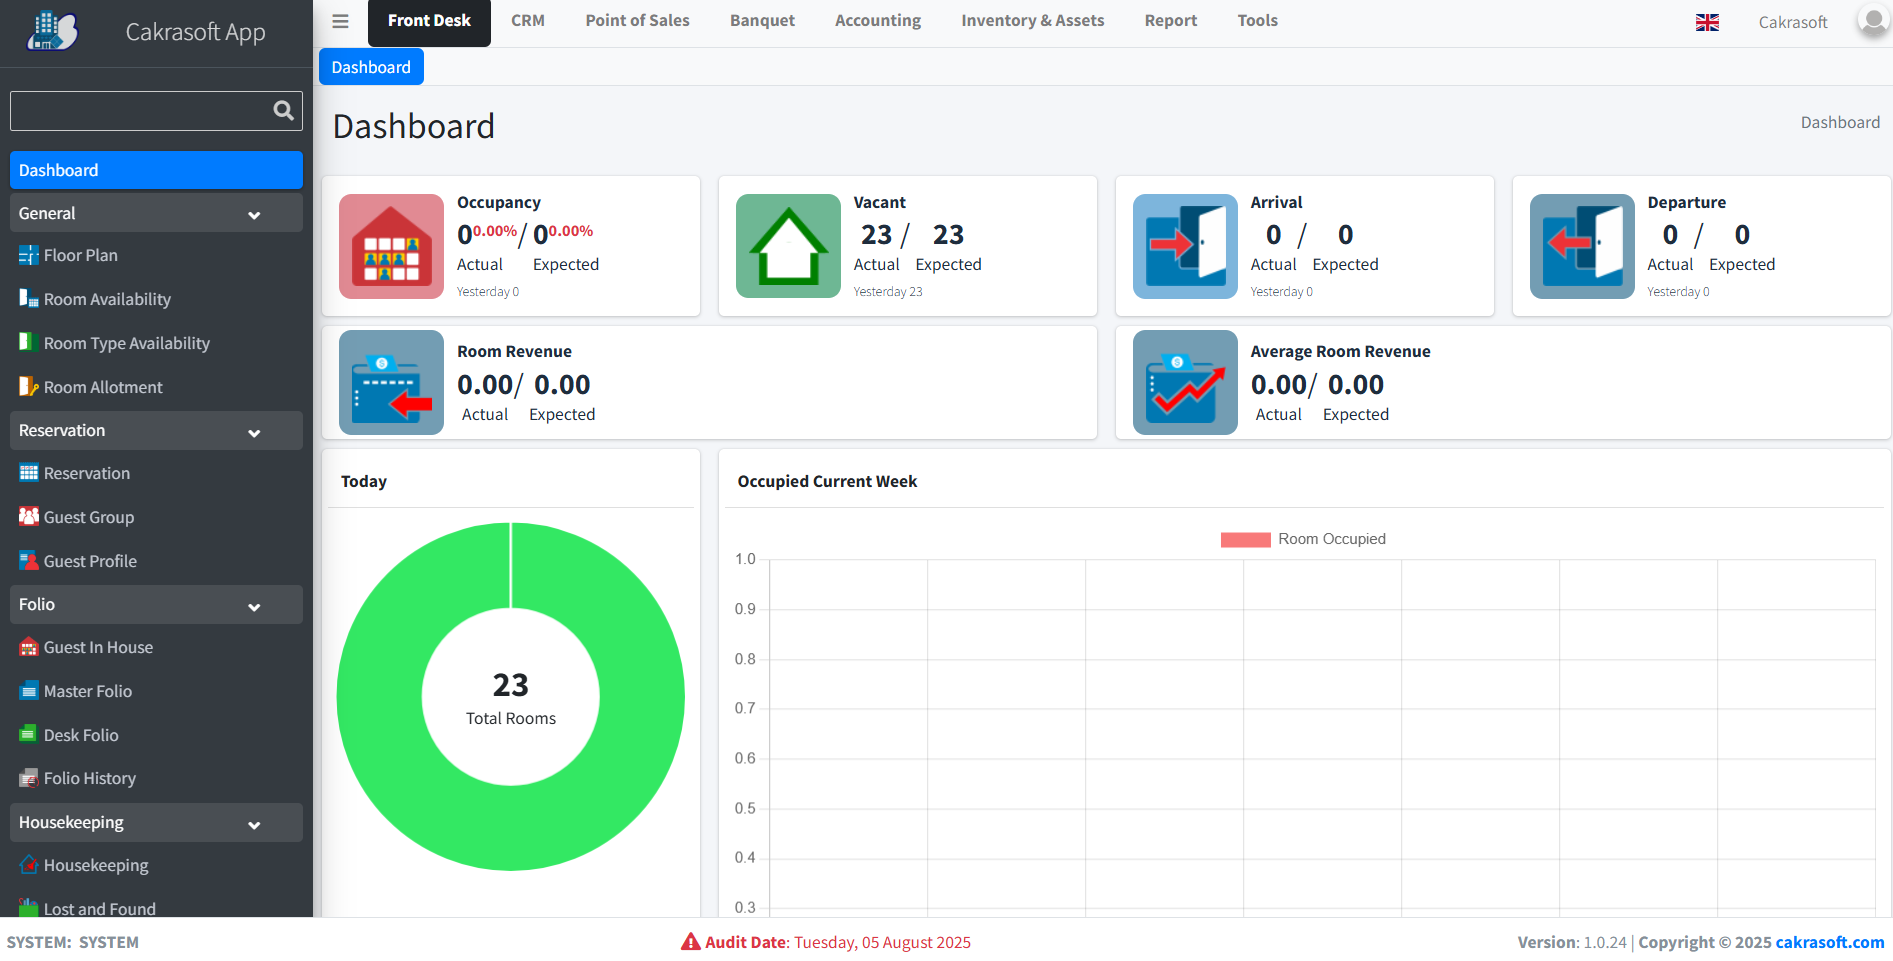Click the Room Occupied legend swatch
The image size is (1893, 961).
(1244, 539)
